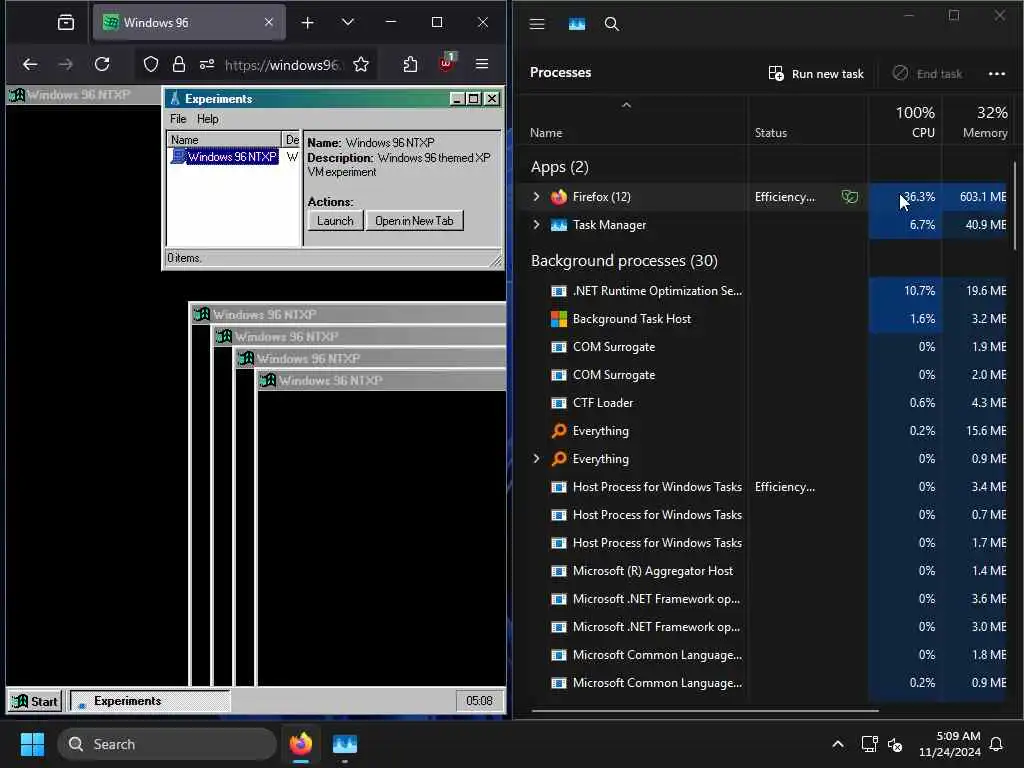The height and width of the screenshot is (768, 1024).
Task: Click the Firefox icon in process list
Action: click(559, 197)
